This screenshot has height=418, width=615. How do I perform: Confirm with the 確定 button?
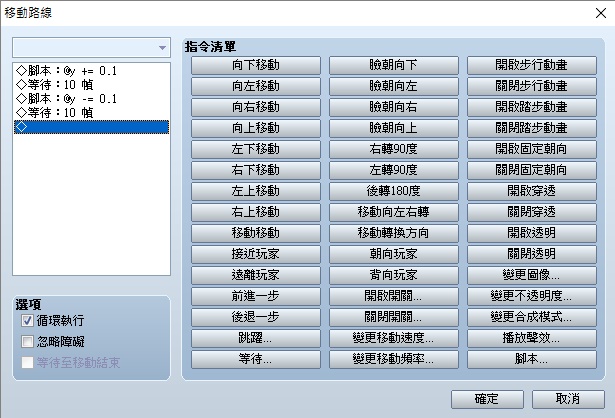click(487, 399)
